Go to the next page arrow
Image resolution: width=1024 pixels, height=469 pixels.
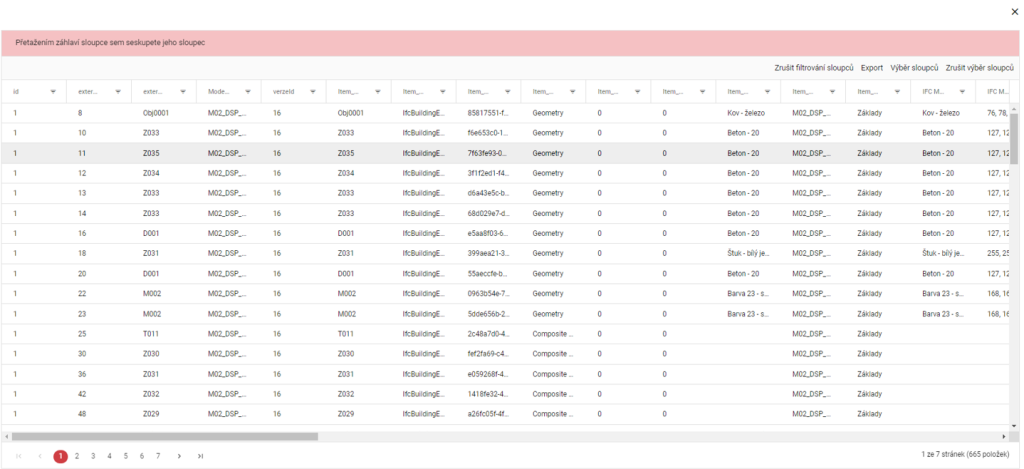pos(179,456)
